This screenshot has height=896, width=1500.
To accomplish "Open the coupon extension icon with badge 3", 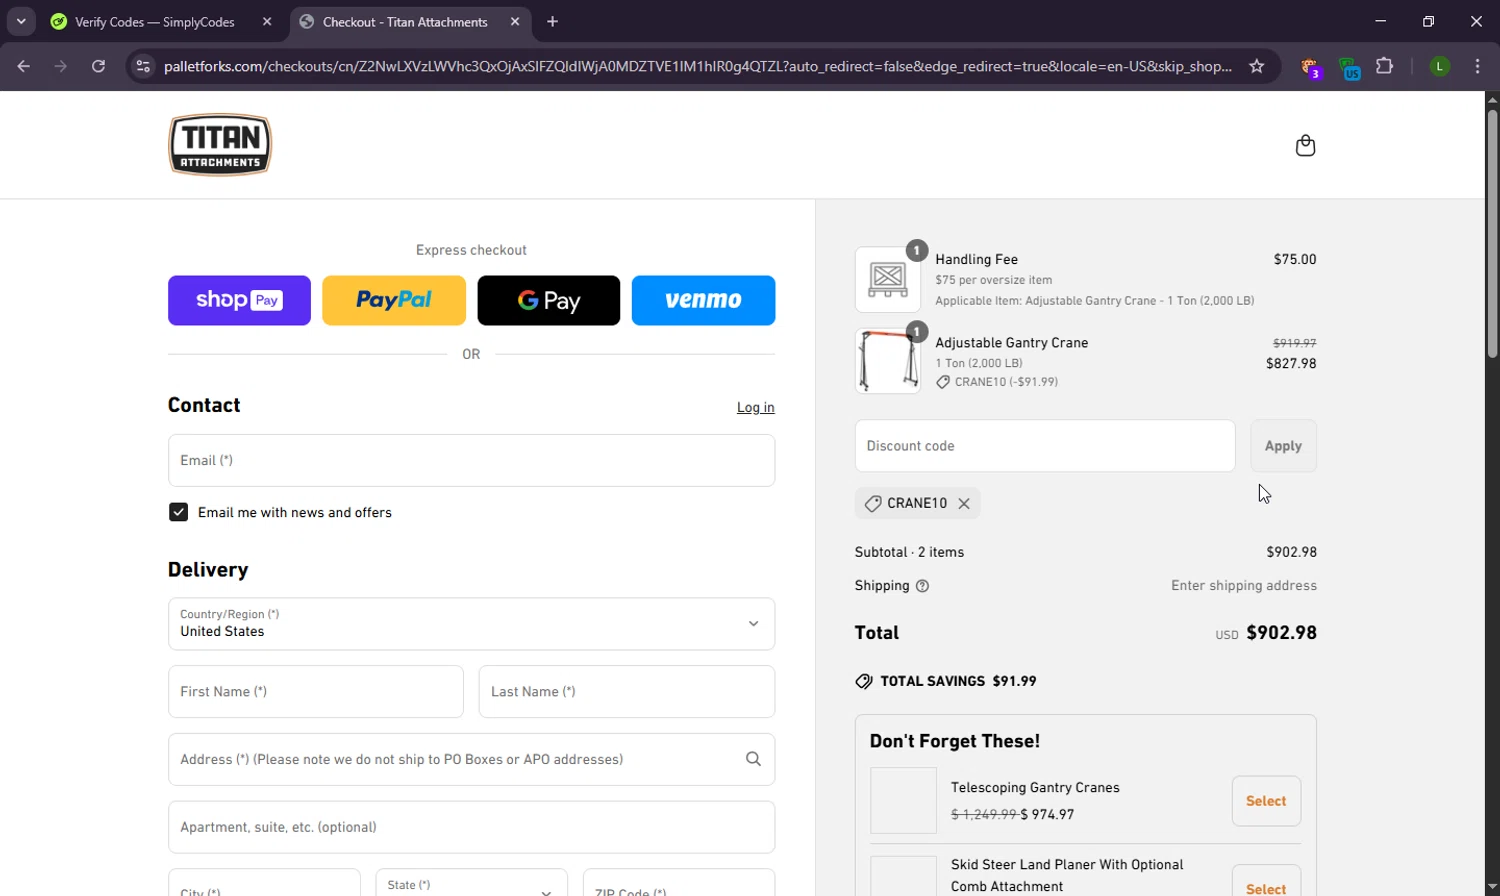I will point(1310,67).
